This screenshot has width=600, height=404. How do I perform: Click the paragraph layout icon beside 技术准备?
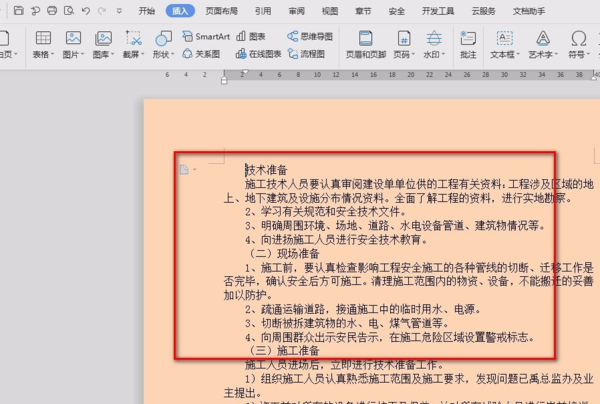tap(185, 170)
